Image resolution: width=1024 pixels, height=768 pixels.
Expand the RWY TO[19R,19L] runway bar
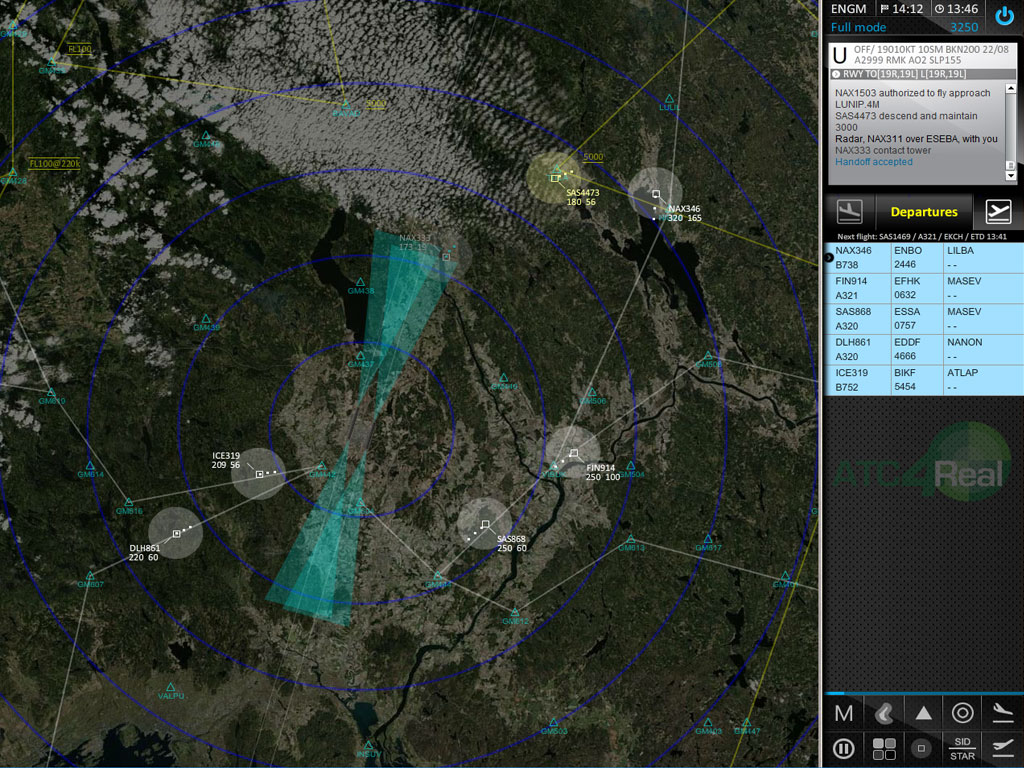[x=920, y=74]
